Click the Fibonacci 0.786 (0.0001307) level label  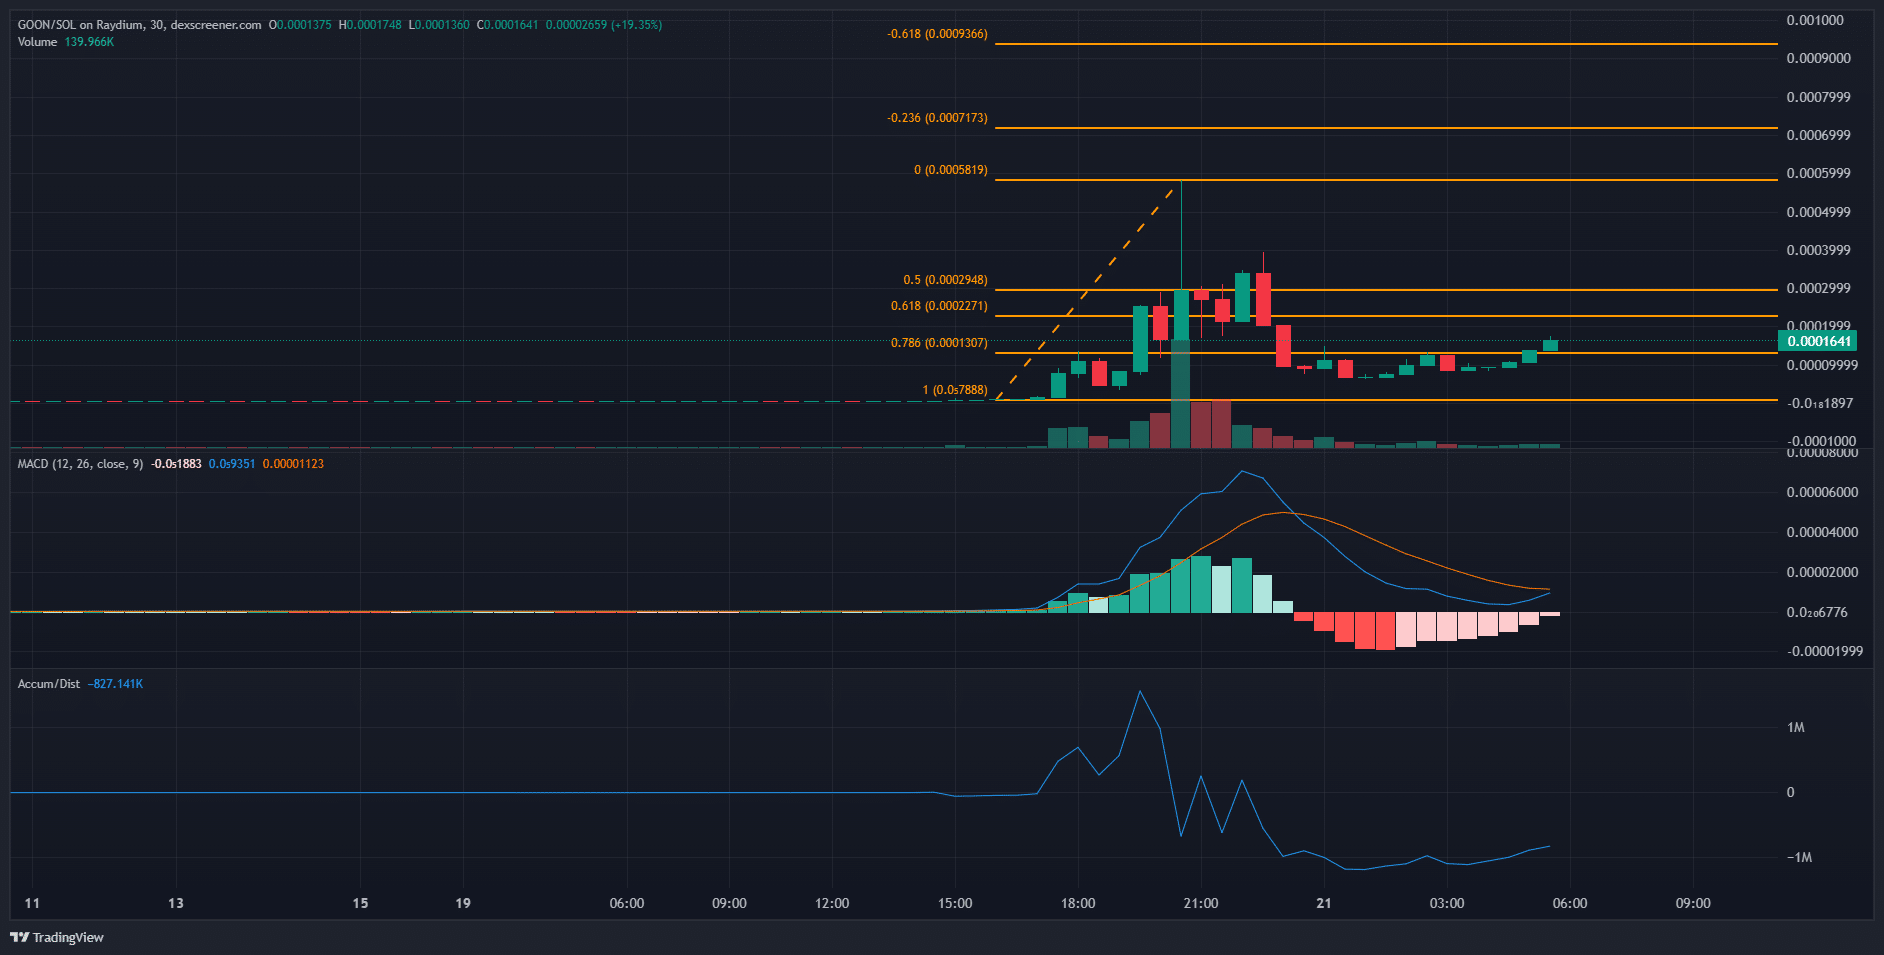pos(939,343)
